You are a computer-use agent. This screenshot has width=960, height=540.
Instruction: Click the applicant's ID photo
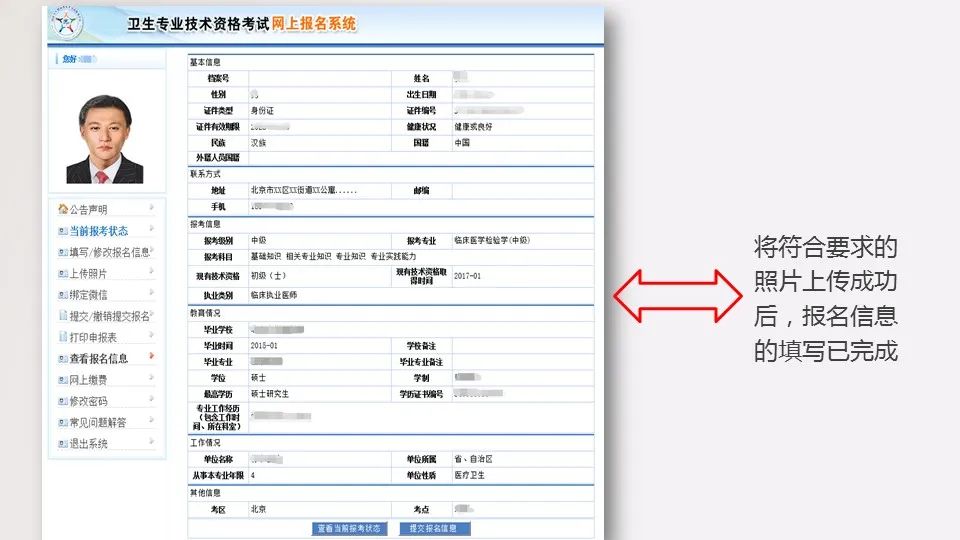[105, 139]
